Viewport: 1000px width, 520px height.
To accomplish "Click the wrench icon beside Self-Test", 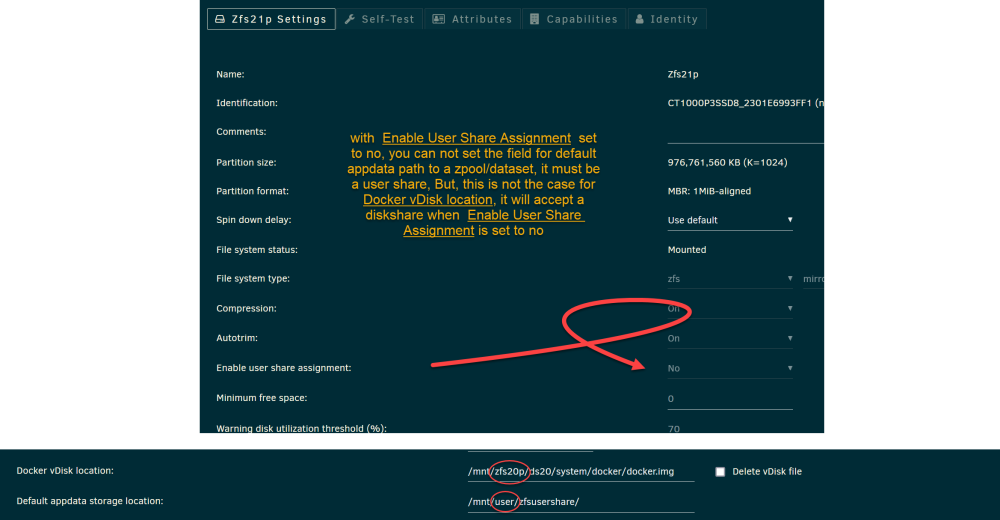I will point(349,19).
